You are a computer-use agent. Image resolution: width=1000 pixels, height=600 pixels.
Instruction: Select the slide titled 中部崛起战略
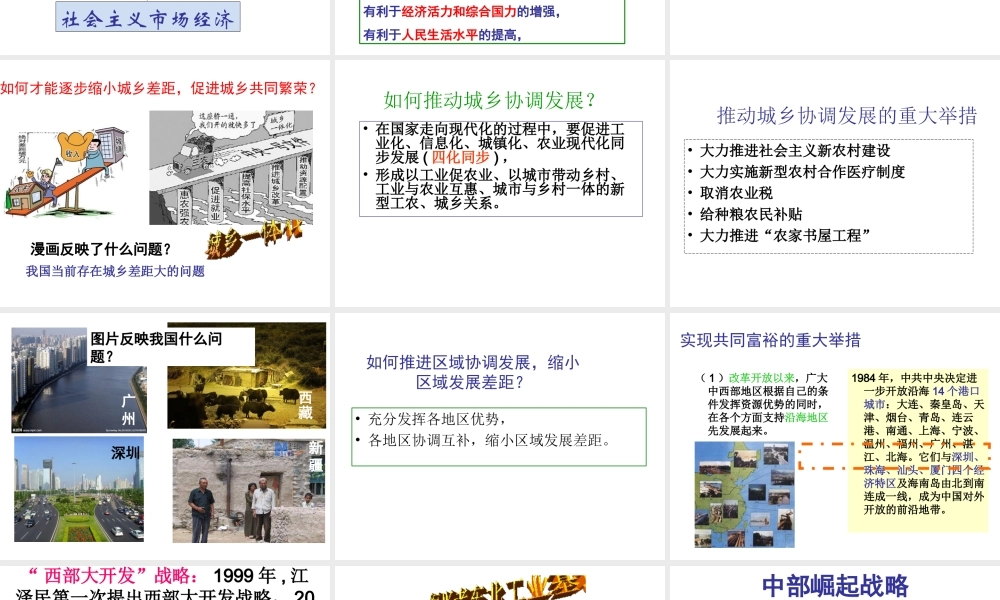[x=835, y=583]
